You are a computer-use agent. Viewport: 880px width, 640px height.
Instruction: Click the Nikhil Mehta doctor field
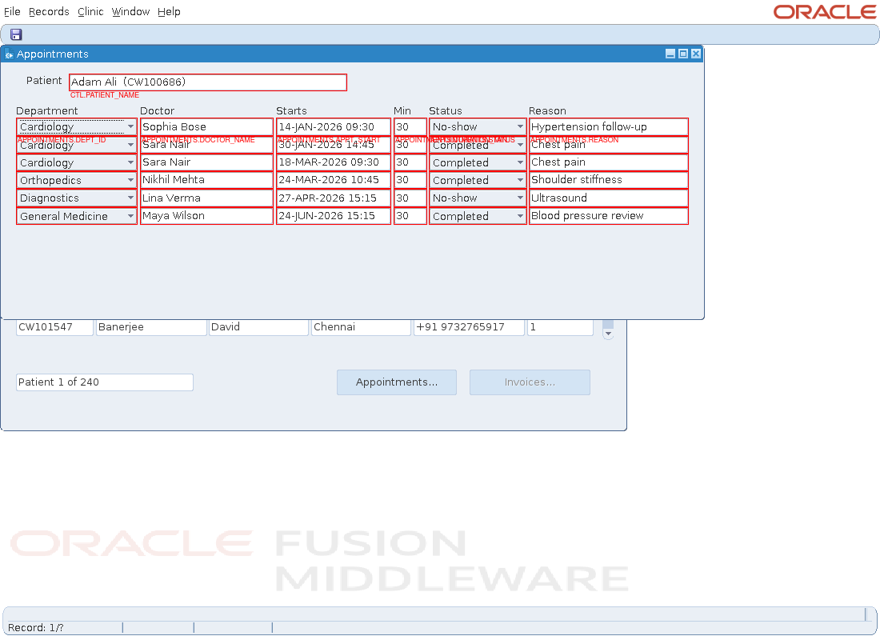tap(207, 180)
